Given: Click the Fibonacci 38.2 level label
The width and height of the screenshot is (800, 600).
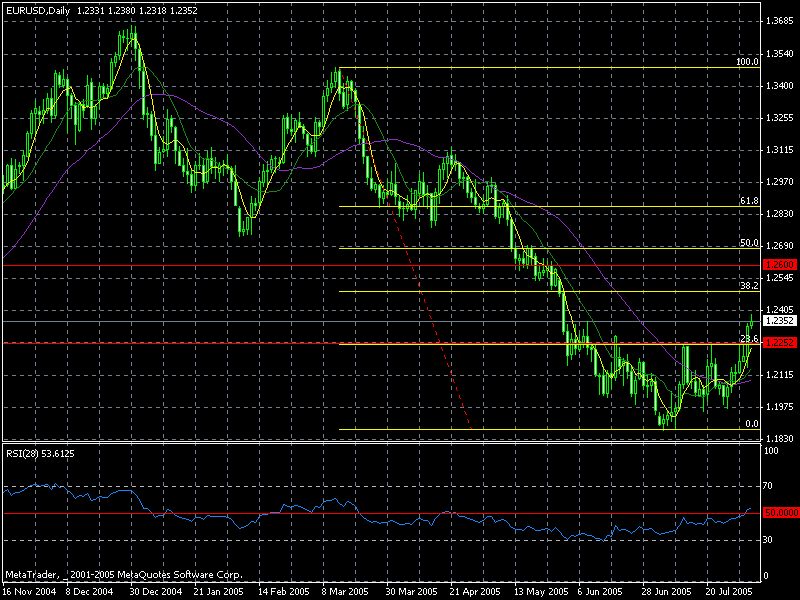Looking at the screenshot, I should 749,286.
